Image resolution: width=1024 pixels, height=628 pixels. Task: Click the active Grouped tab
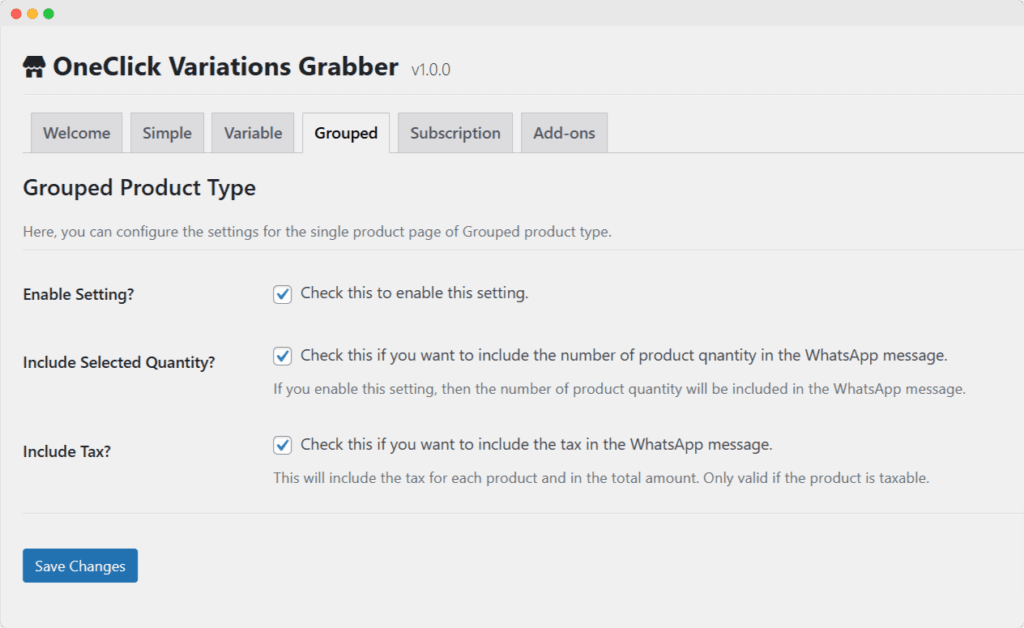[345, 132]
